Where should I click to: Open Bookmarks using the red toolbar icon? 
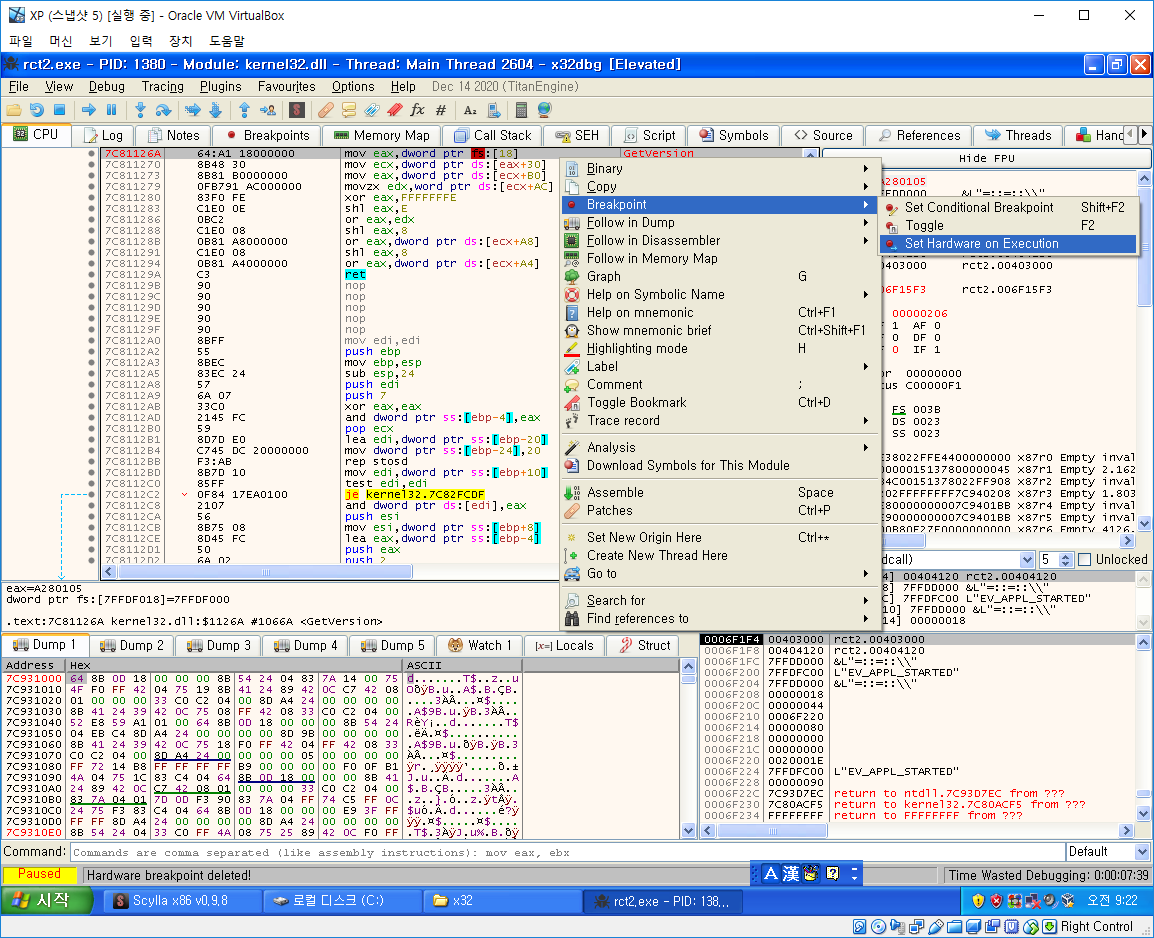point(394,110)
